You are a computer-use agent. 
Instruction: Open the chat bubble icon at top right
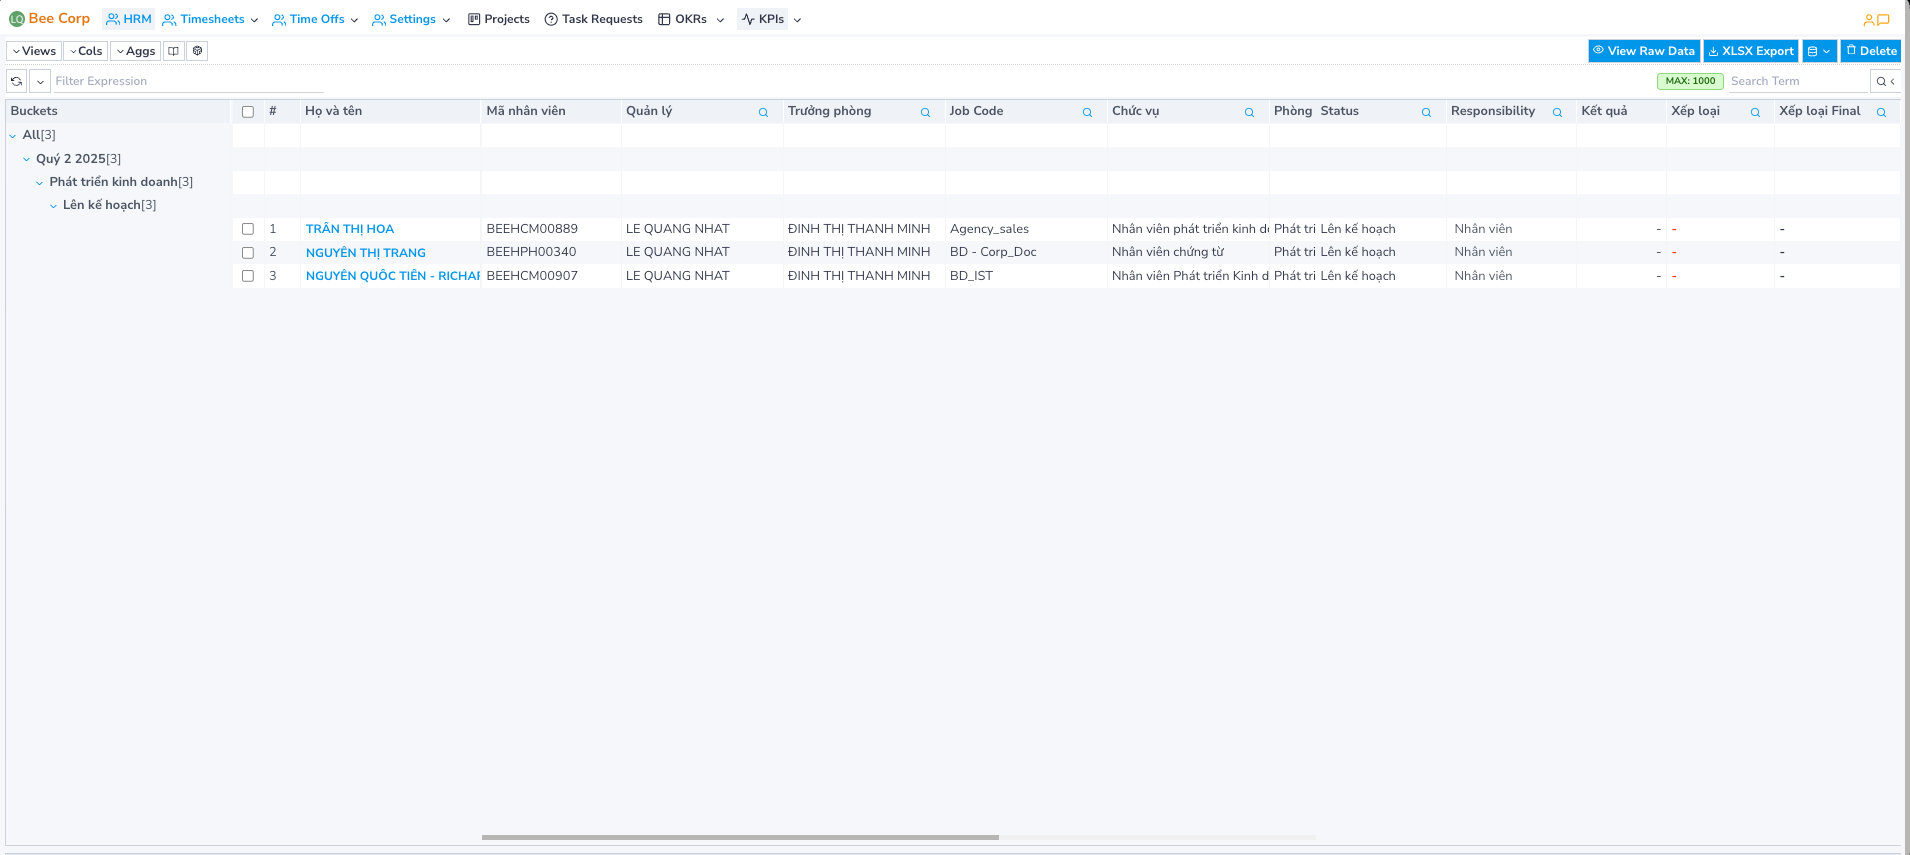[1883, 19]
